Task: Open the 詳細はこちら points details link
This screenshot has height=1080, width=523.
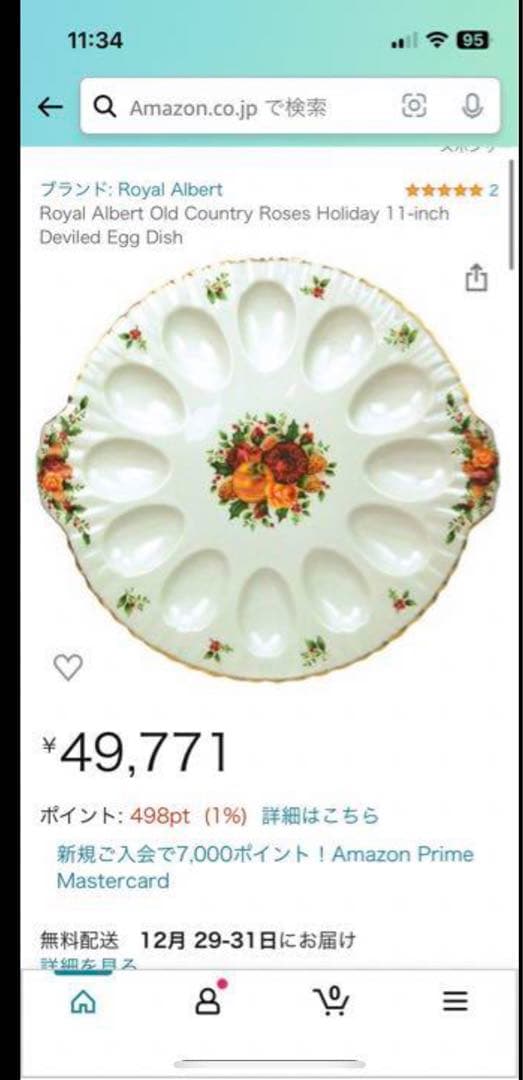Action: click(x=320, y=816)
